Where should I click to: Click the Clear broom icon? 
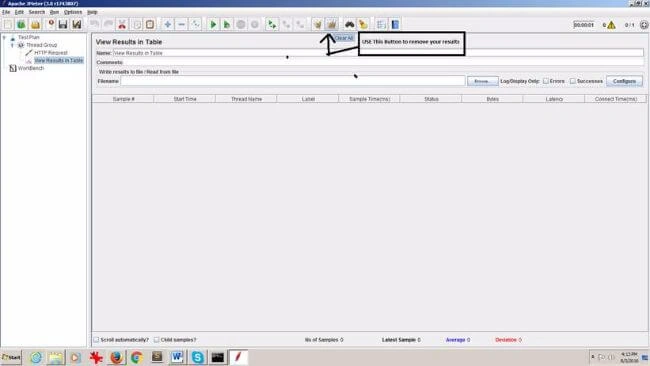[318, 24]
